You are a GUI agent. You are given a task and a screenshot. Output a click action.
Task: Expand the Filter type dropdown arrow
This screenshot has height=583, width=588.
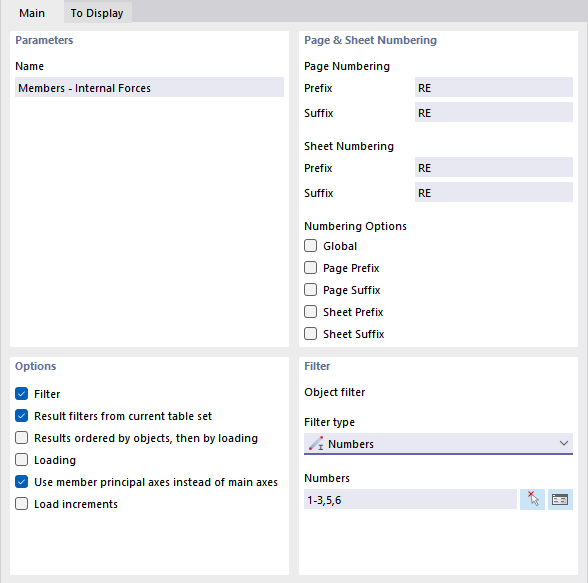[x=564, y=444]
